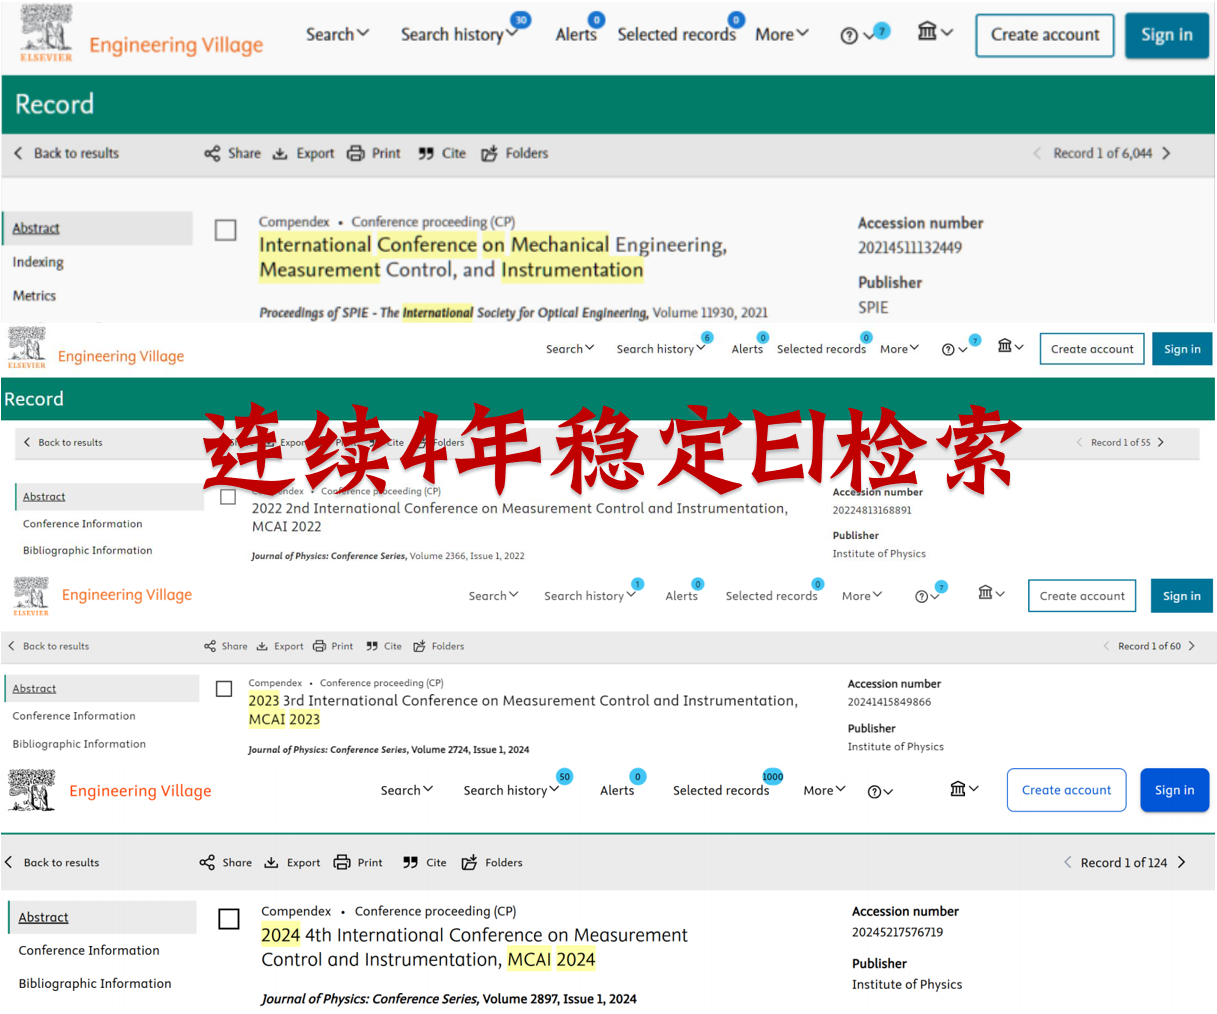Click Share icon in Record 1 of 6,044 toolbar

212,153
